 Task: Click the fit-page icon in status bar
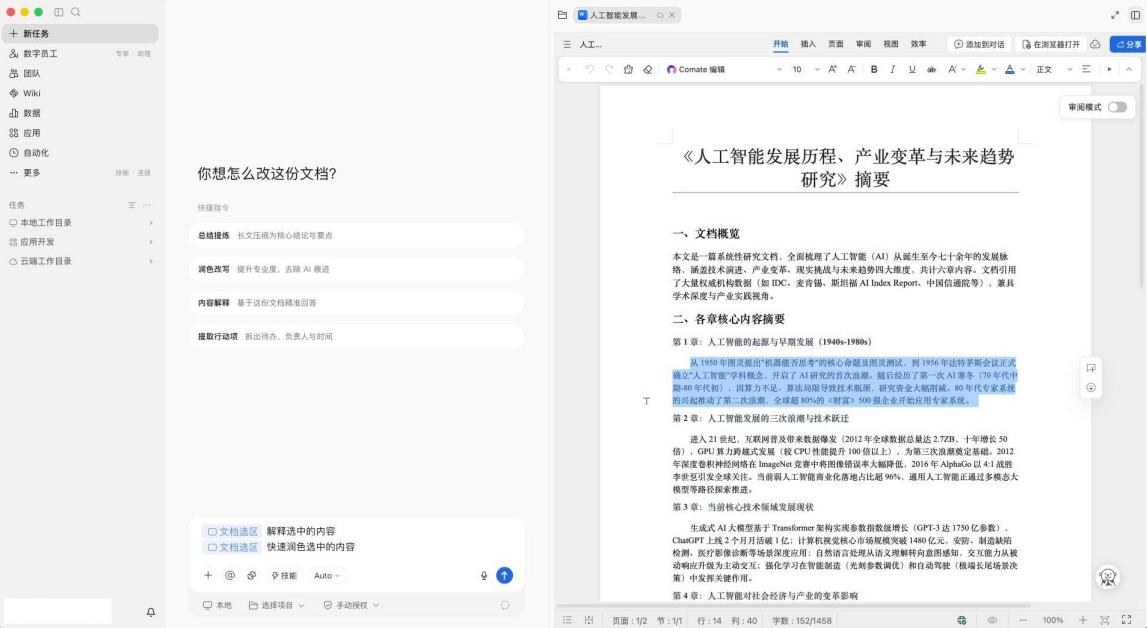click(x=1105, y=620)
